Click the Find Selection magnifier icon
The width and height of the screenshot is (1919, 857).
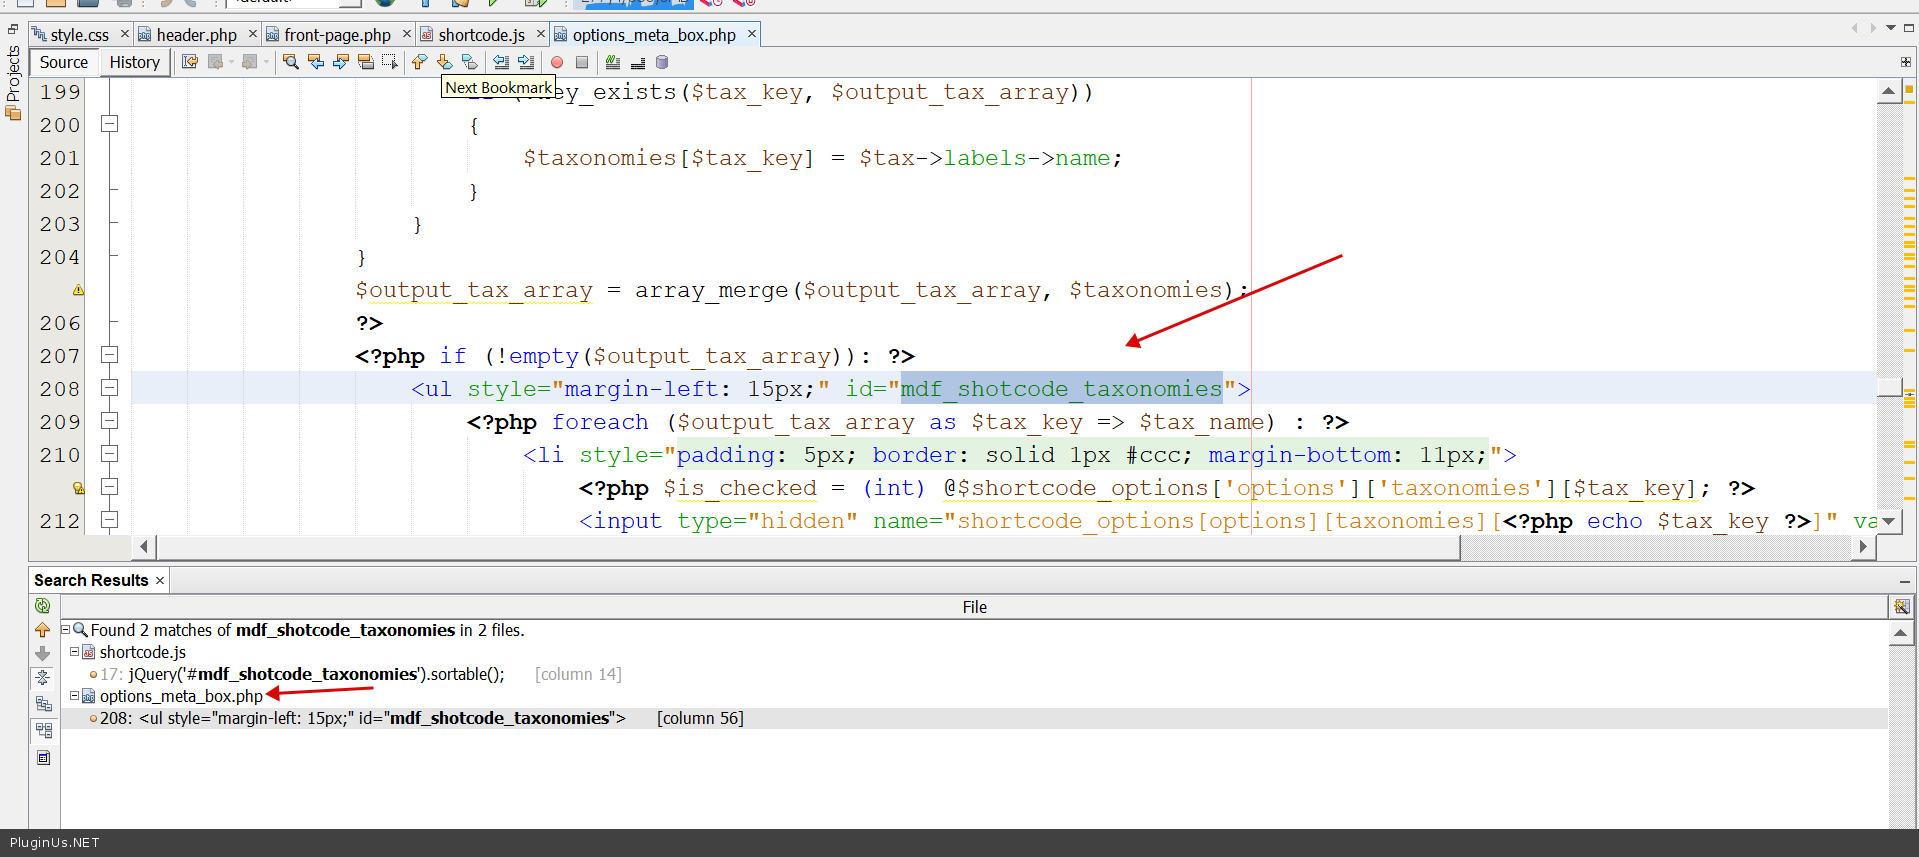pyautogui.click(x=291, y=62)
